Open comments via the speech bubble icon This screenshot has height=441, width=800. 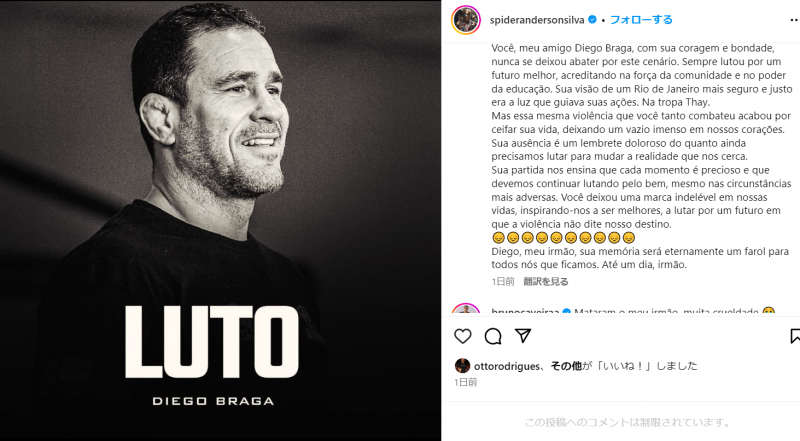493,336
